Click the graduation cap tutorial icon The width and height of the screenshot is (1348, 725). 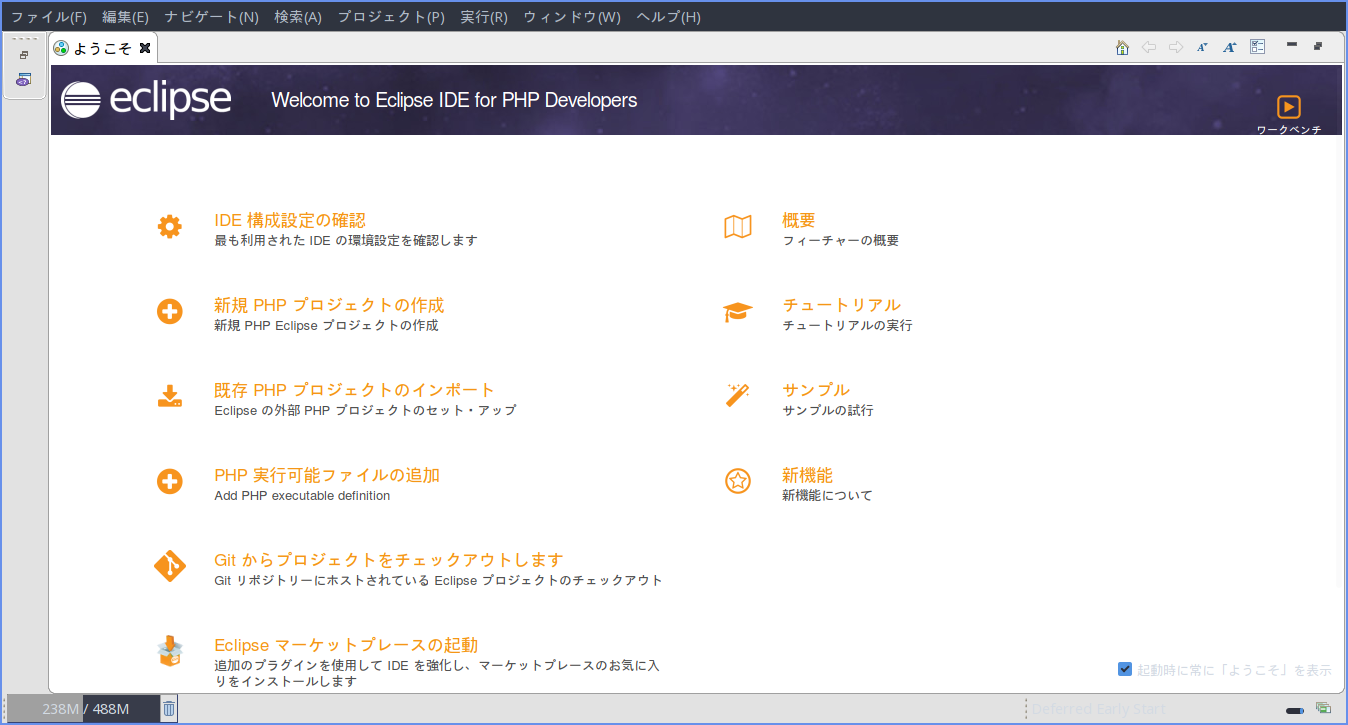[x=738, y=312]
